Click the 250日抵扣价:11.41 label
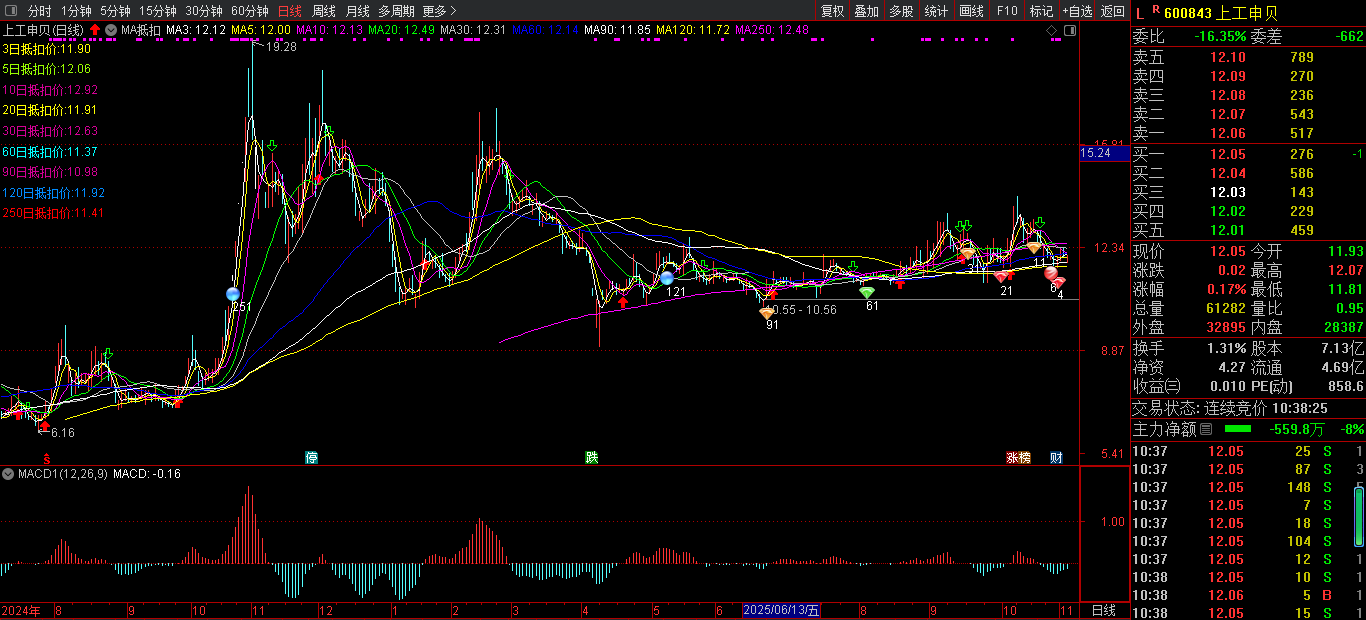The image size is (1366, 620). tap(52, 213)
